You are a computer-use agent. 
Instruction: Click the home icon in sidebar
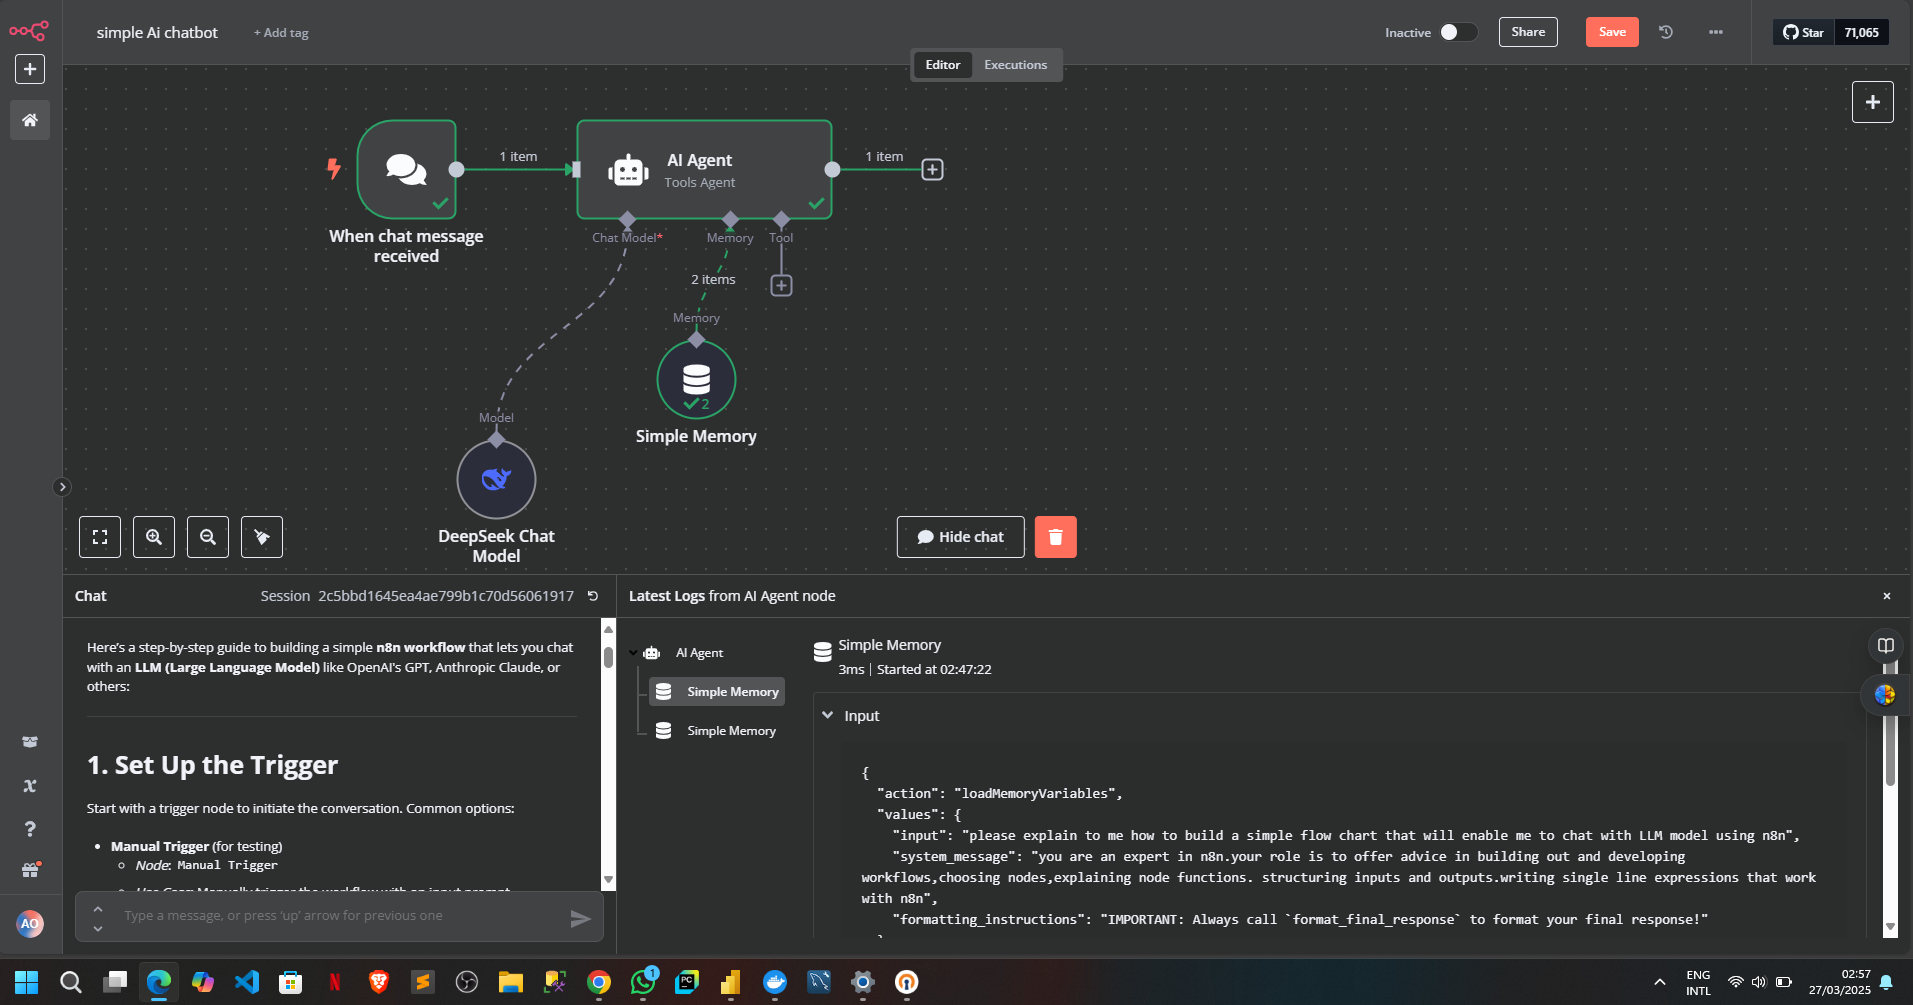[x=30, y=120]
